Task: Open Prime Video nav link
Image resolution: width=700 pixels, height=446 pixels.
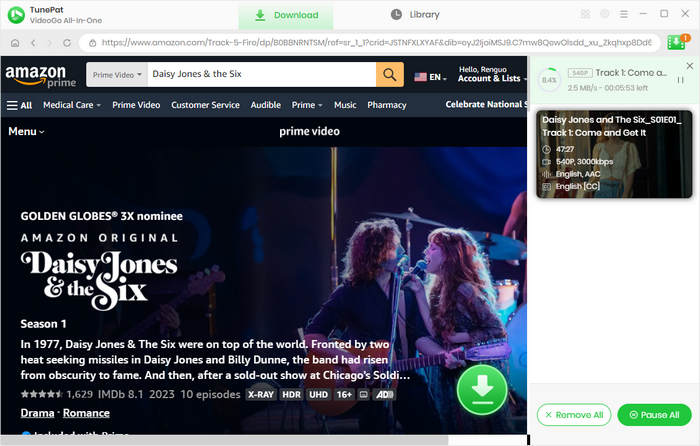Action: [136, 105]
